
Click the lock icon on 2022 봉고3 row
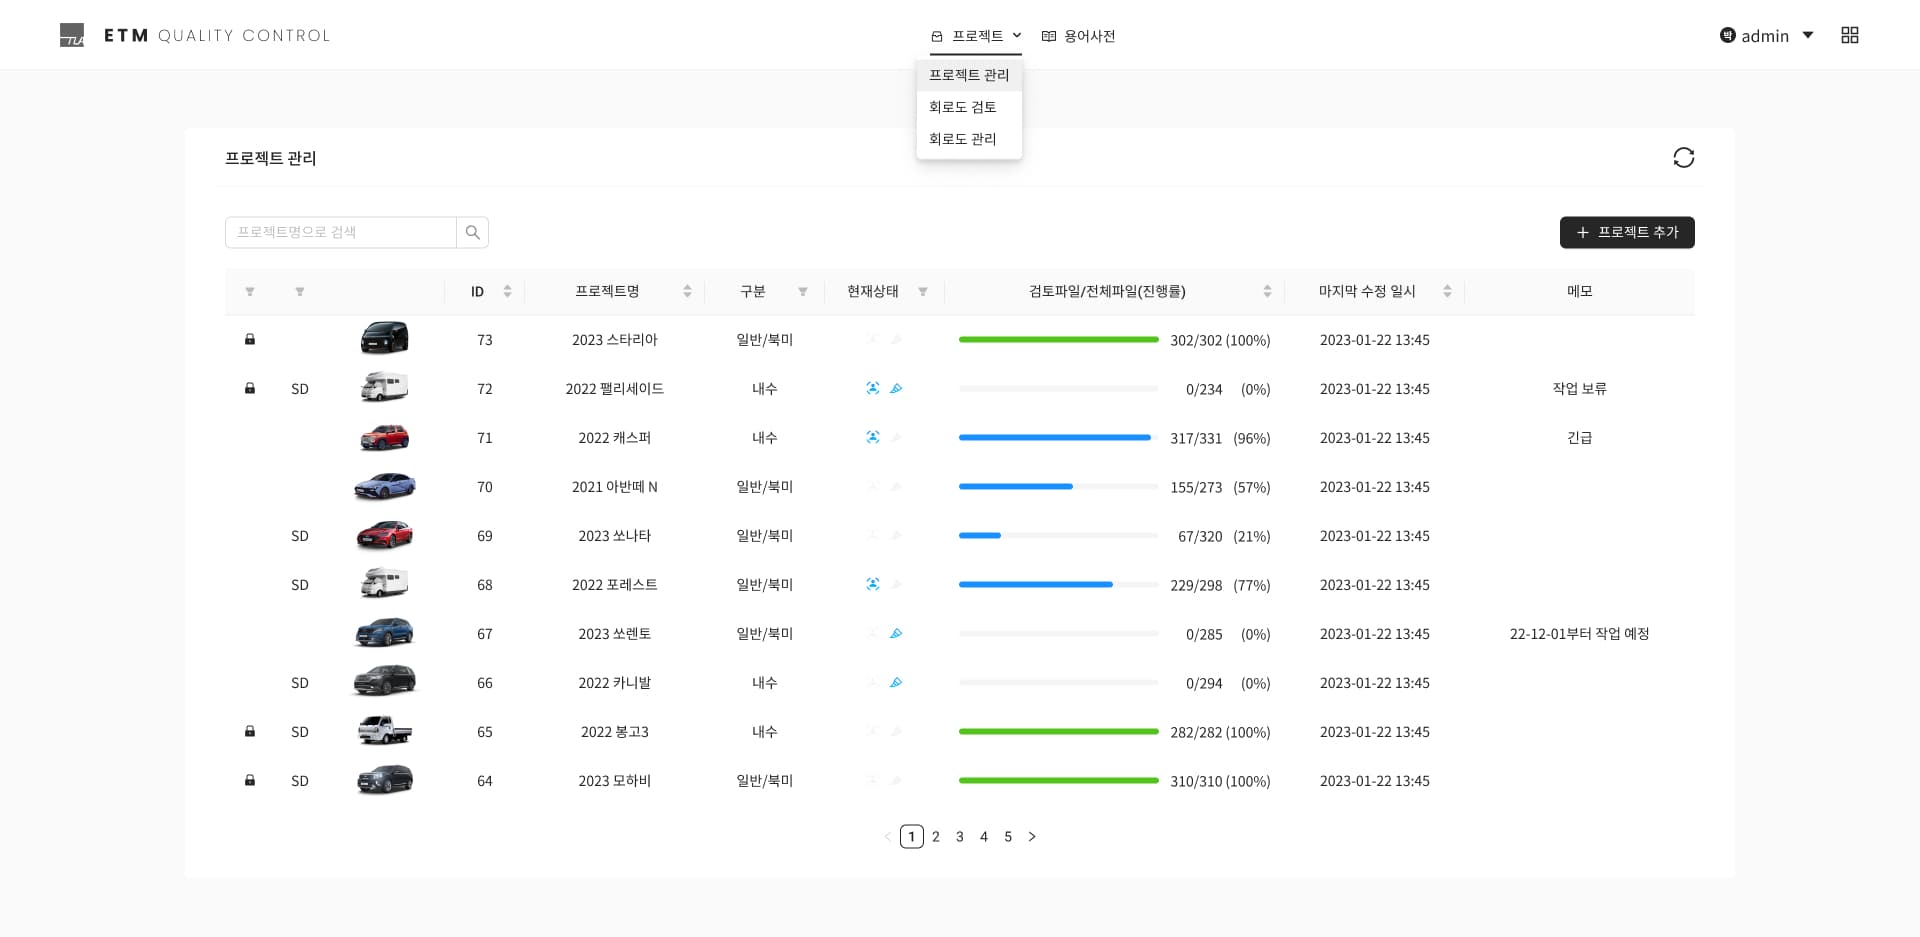[250, 732]
